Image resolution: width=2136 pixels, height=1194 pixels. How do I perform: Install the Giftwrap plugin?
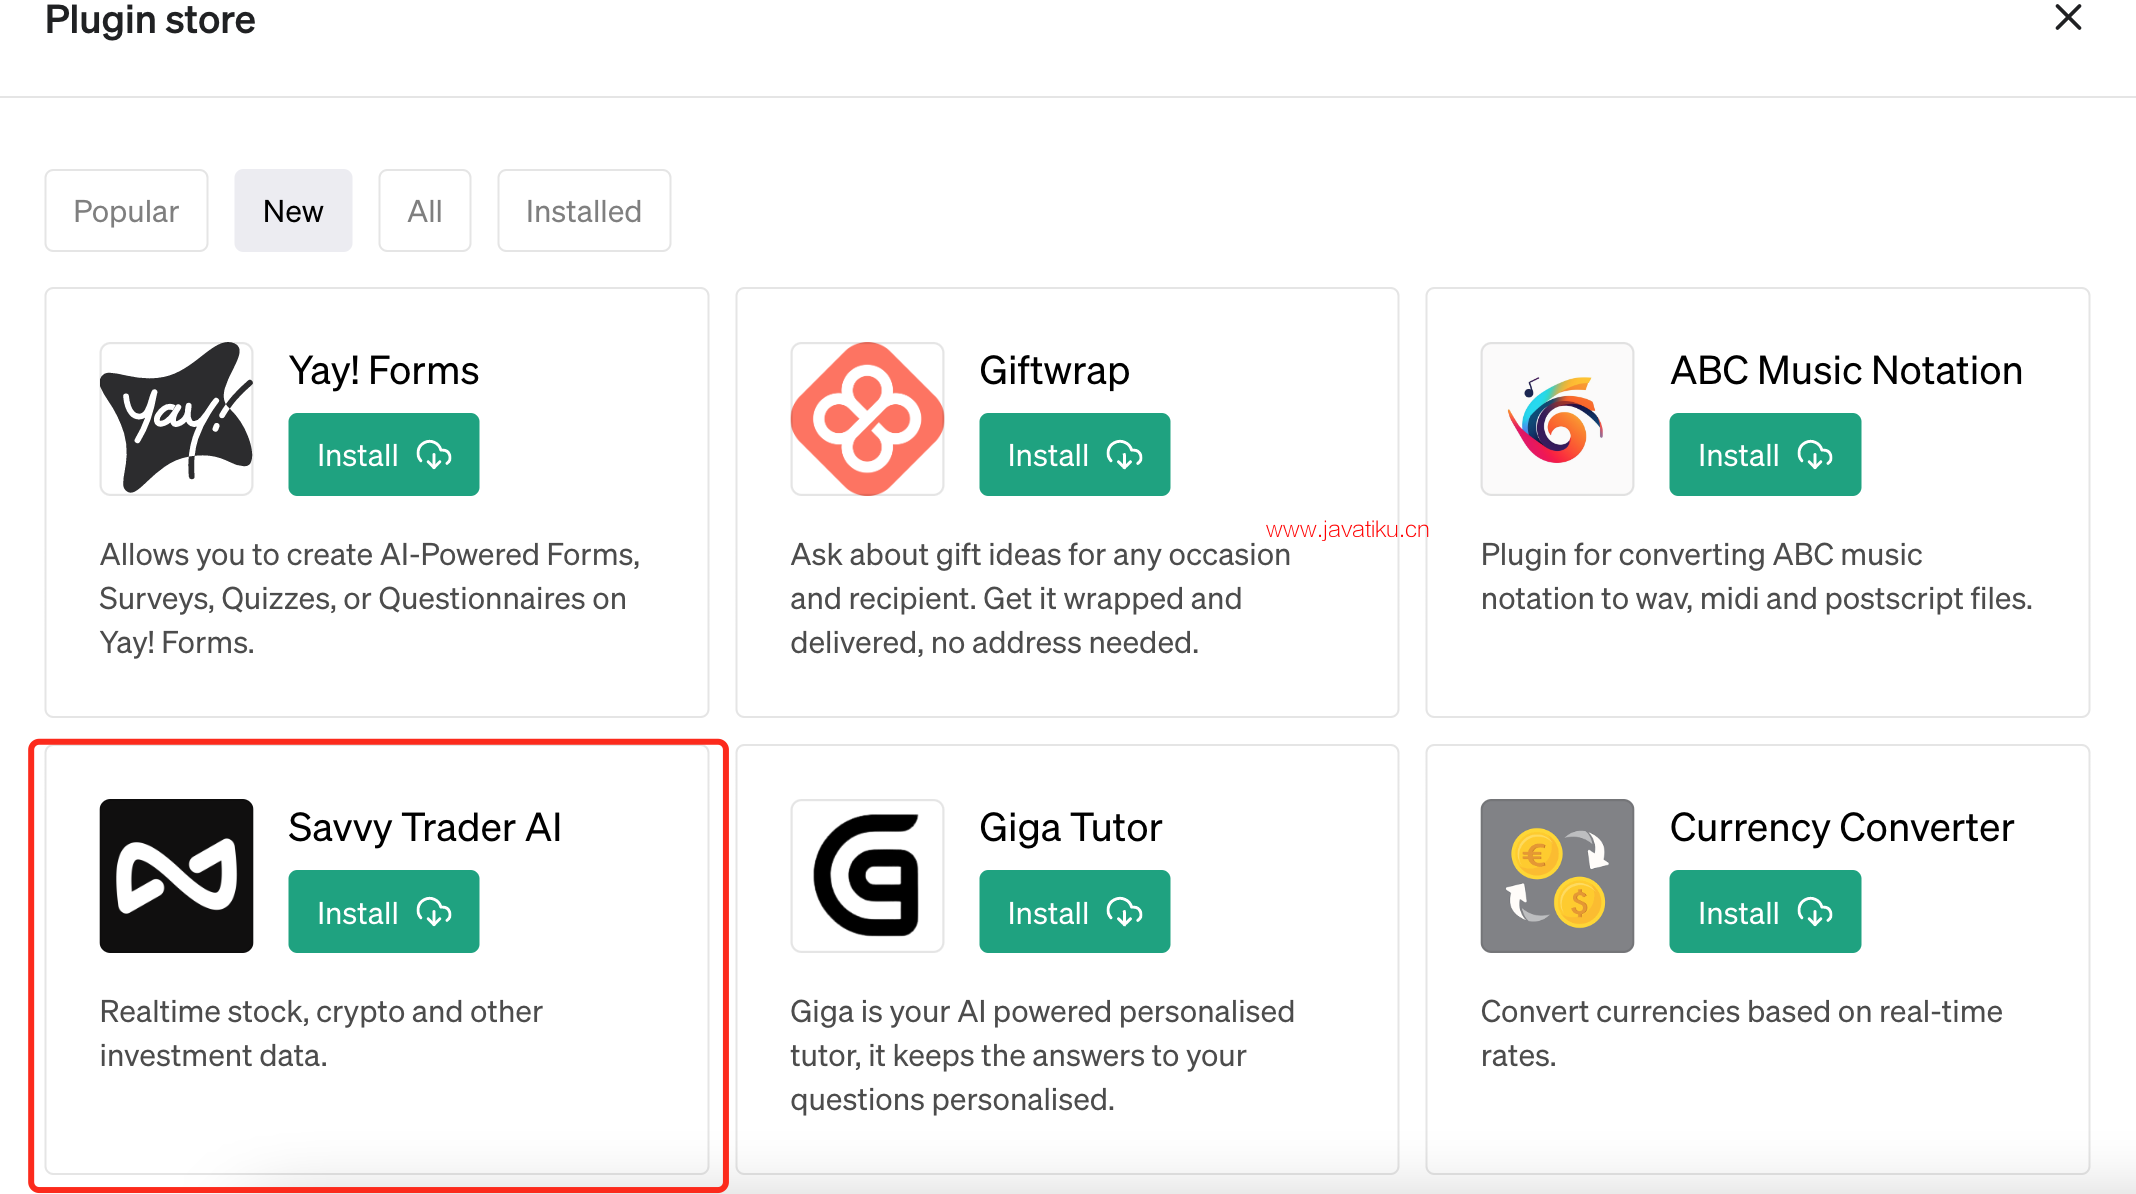tap(1075, 455)
